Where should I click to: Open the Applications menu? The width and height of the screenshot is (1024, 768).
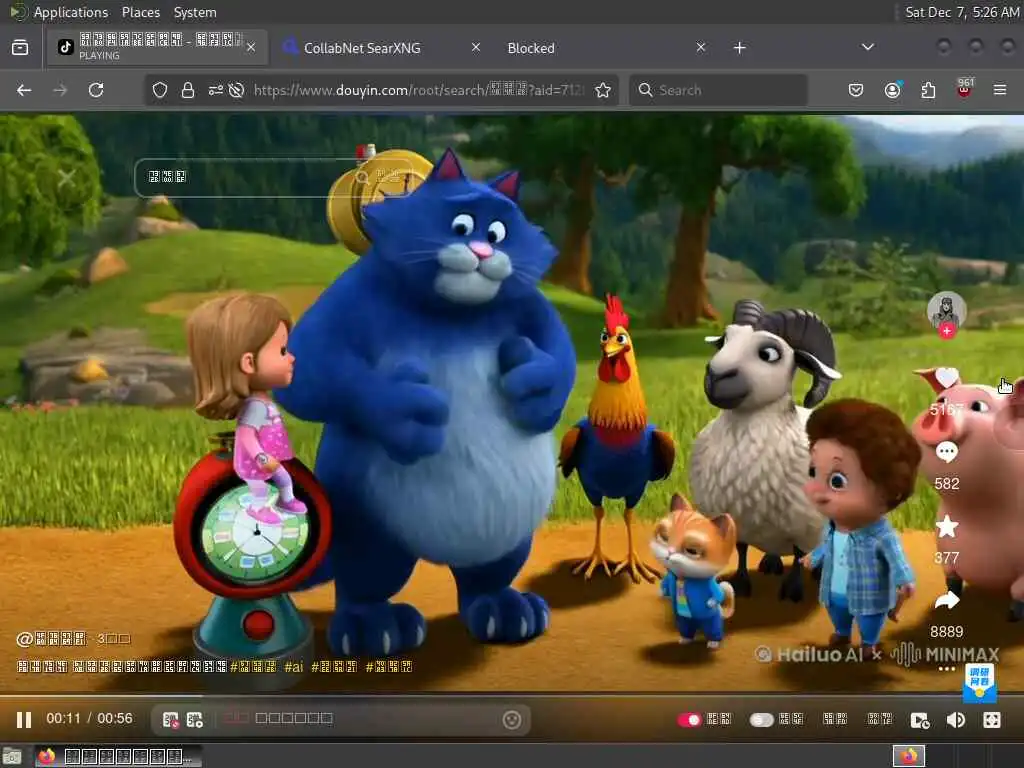71,12
